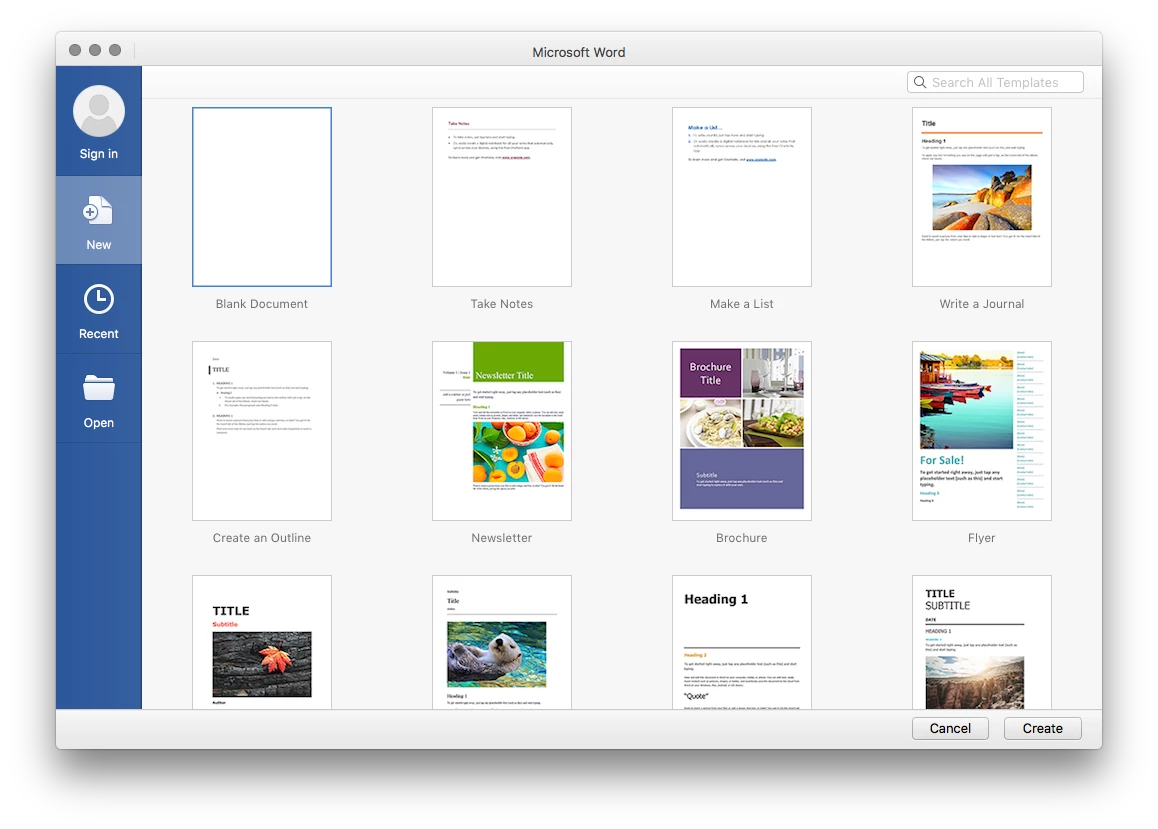Open the Recent clock icon
This screenshot has height=829, width=1158.
coord(98,300)
